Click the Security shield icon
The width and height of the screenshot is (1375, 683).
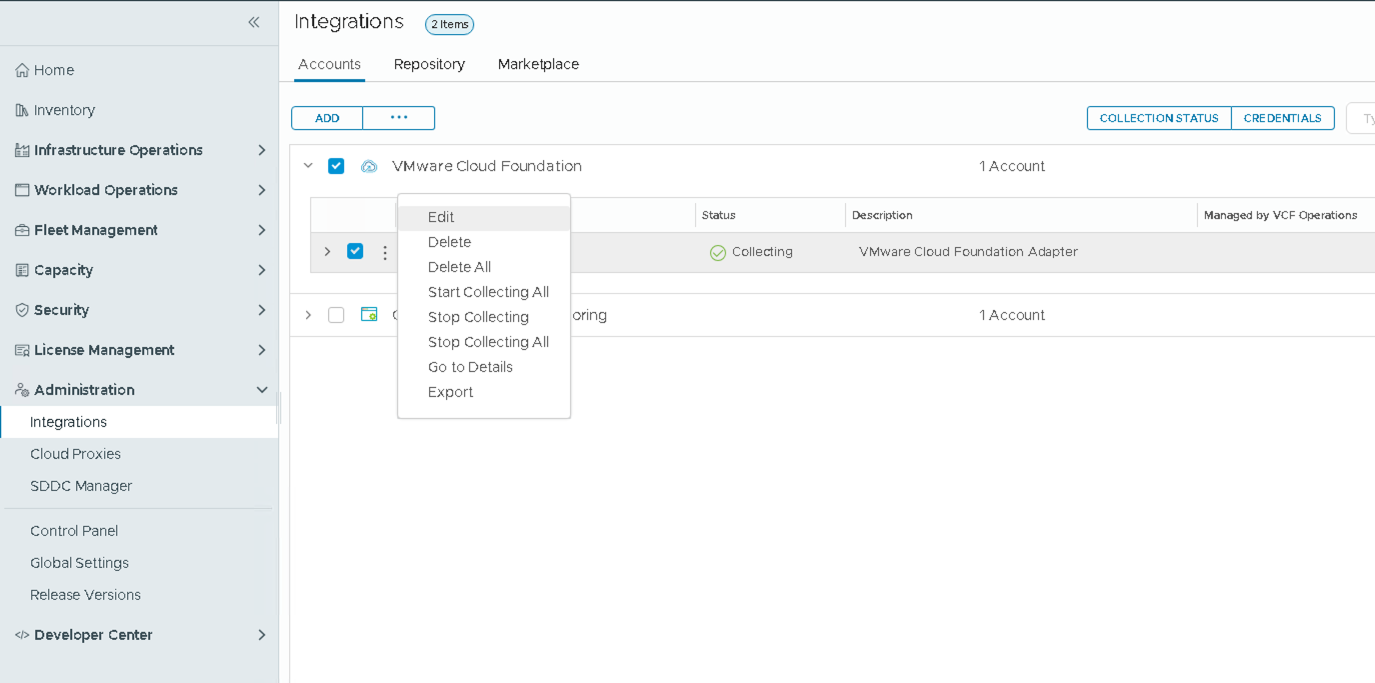coord(20,309)
